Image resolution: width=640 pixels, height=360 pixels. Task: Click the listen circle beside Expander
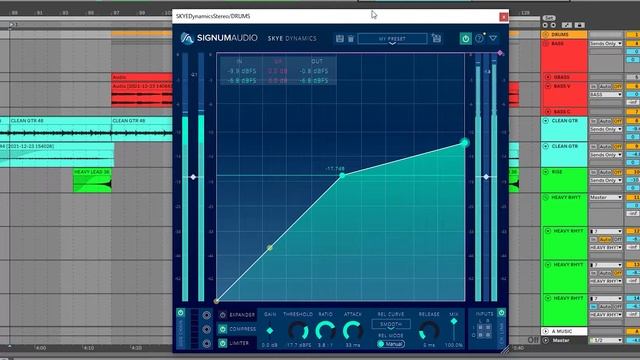(x=207, y=315)
